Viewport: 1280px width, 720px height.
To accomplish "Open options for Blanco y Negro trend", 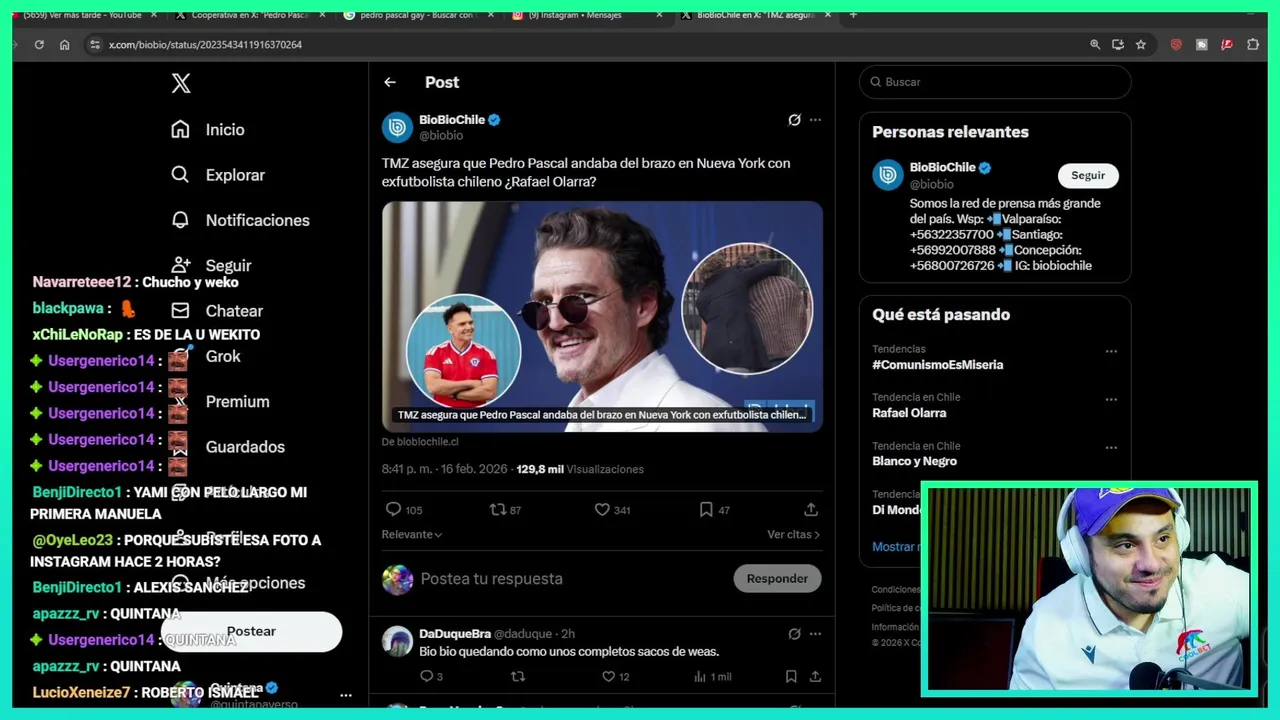I will click(x=1111, y=449).
